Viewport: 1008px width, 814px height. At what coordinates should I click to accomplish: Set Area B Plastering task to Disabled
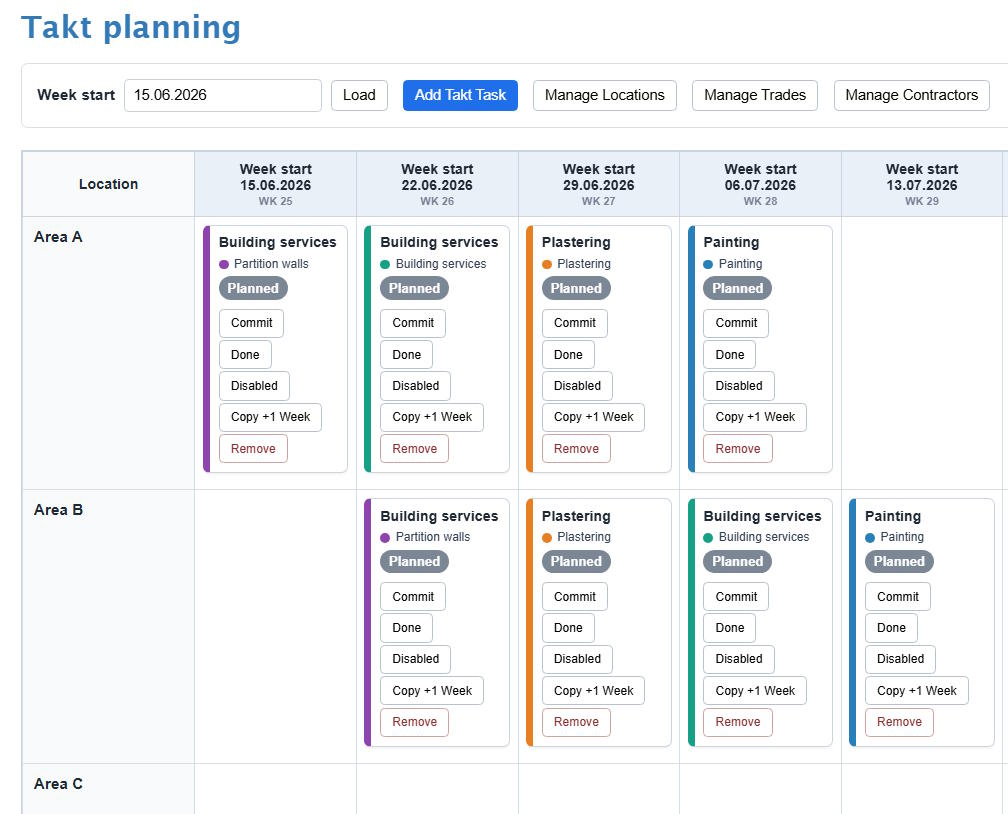click(x=577, y=659)
